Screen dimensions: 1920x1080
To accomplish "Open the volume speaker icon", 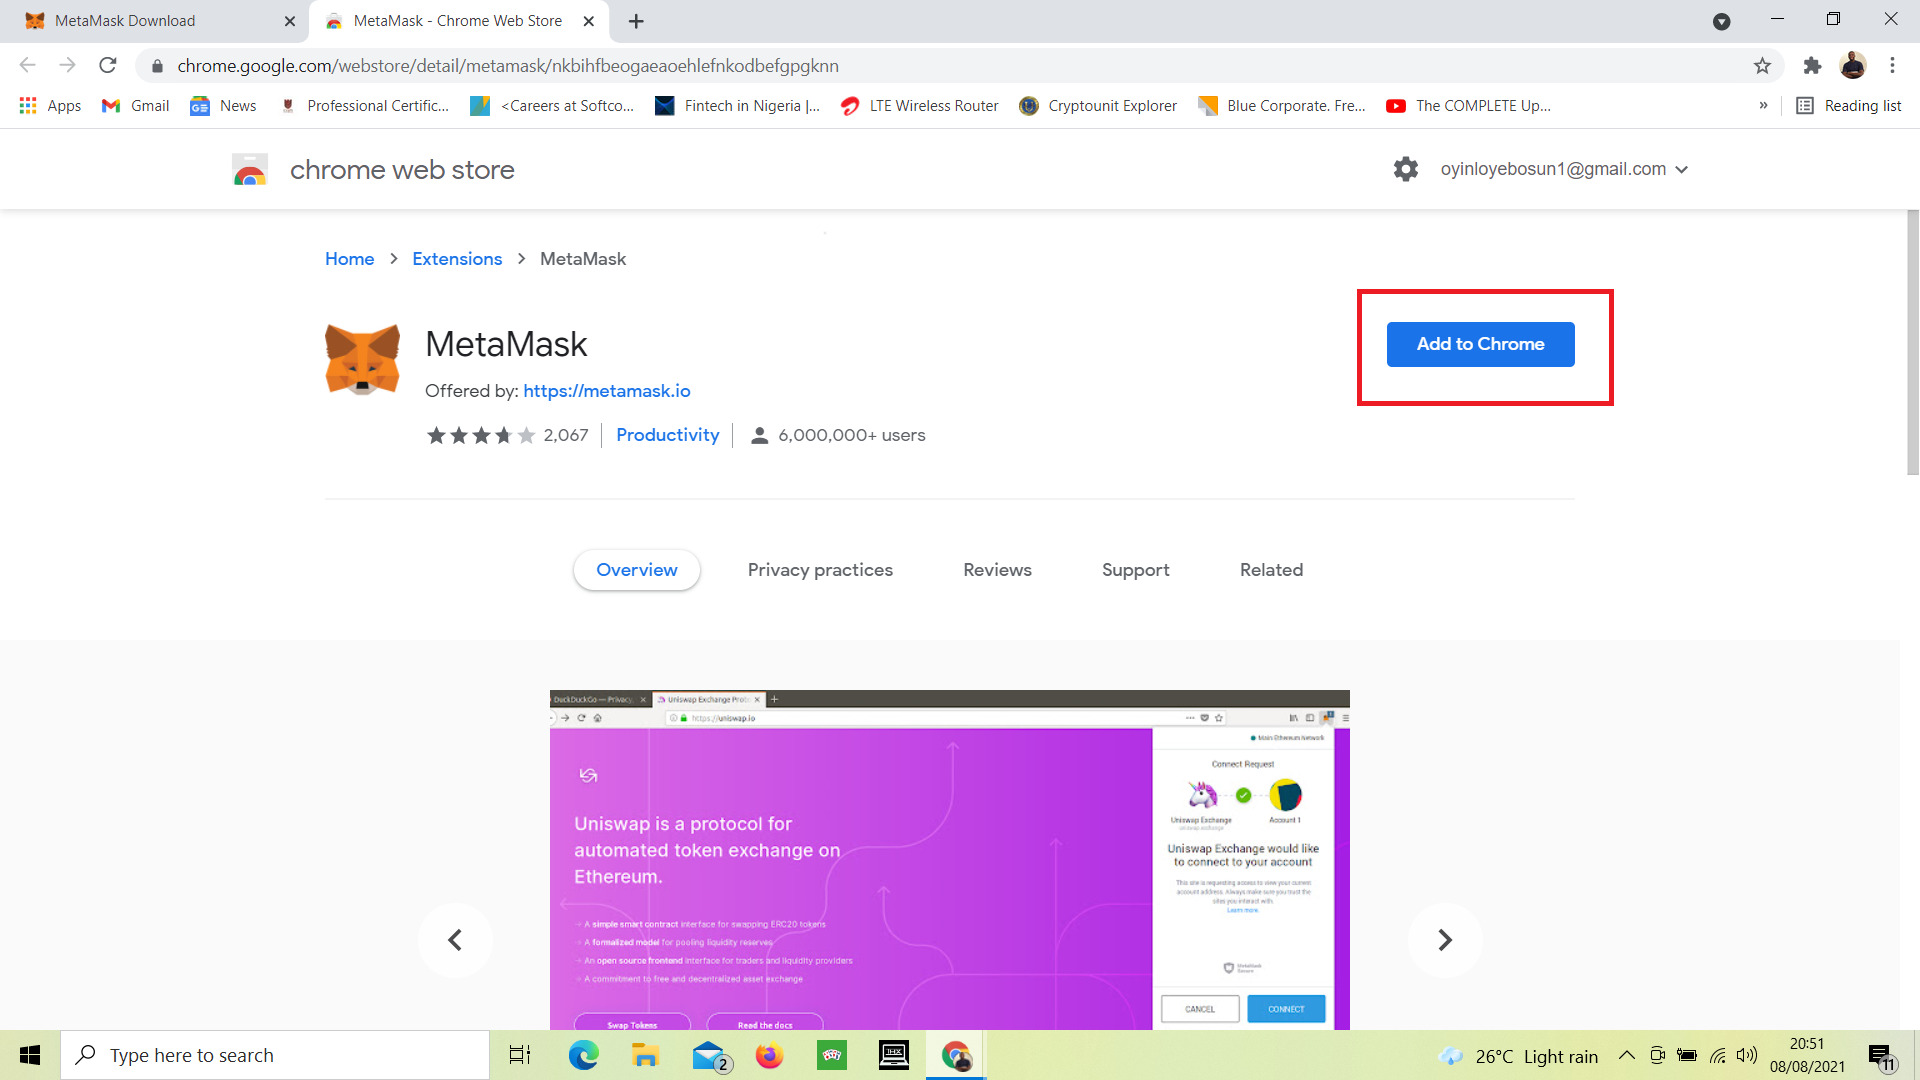I will (x=1747, y=1055).
